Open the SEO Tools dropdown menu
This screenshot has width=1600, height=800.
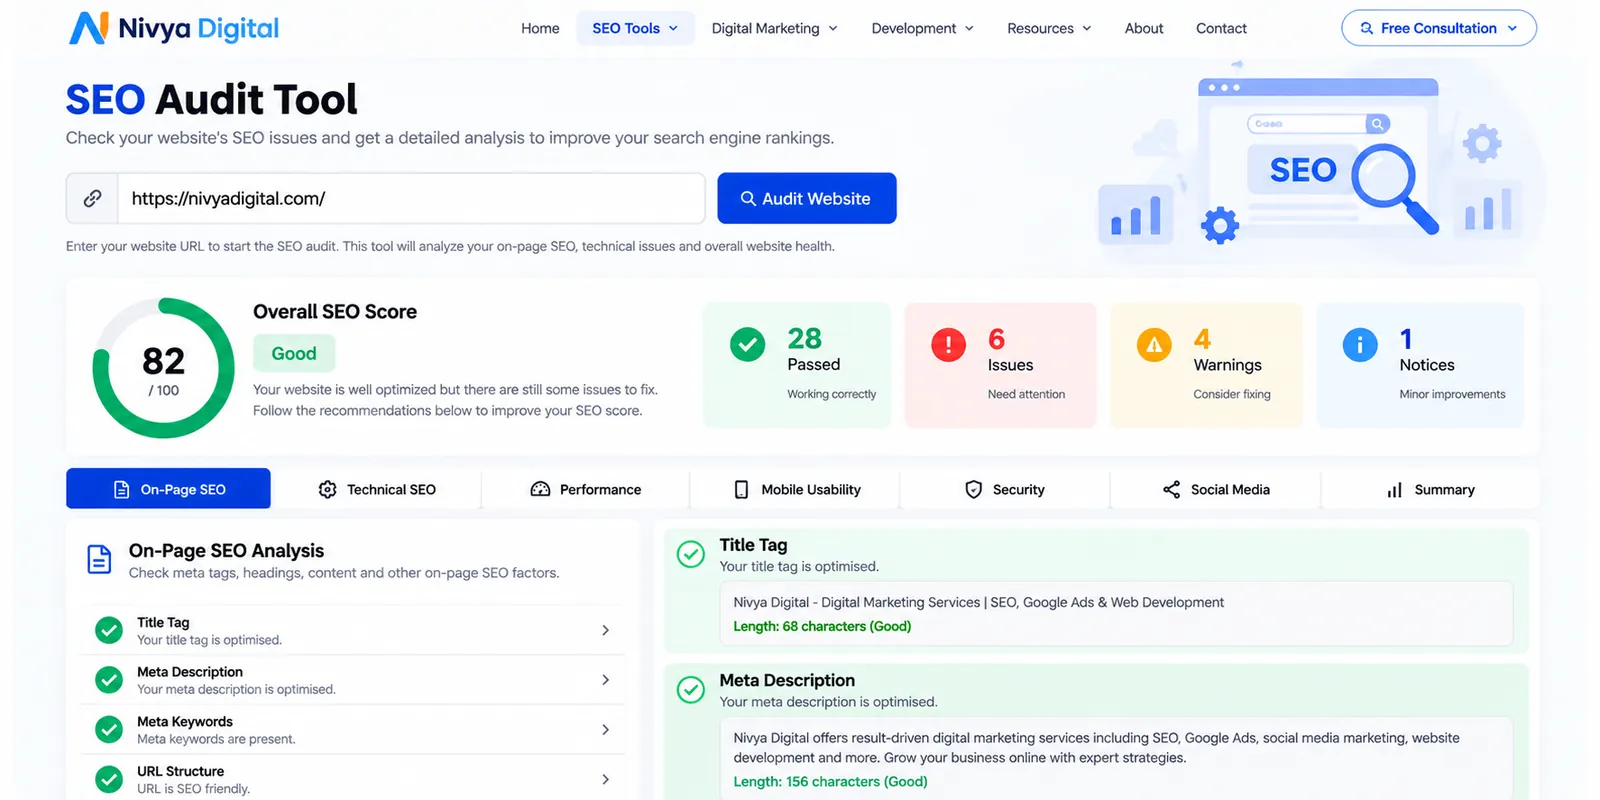tap(635, 28)
